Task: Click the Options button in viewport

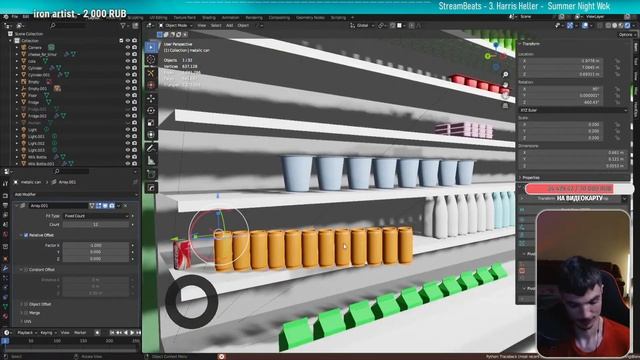Action: (x=627, y=35)
